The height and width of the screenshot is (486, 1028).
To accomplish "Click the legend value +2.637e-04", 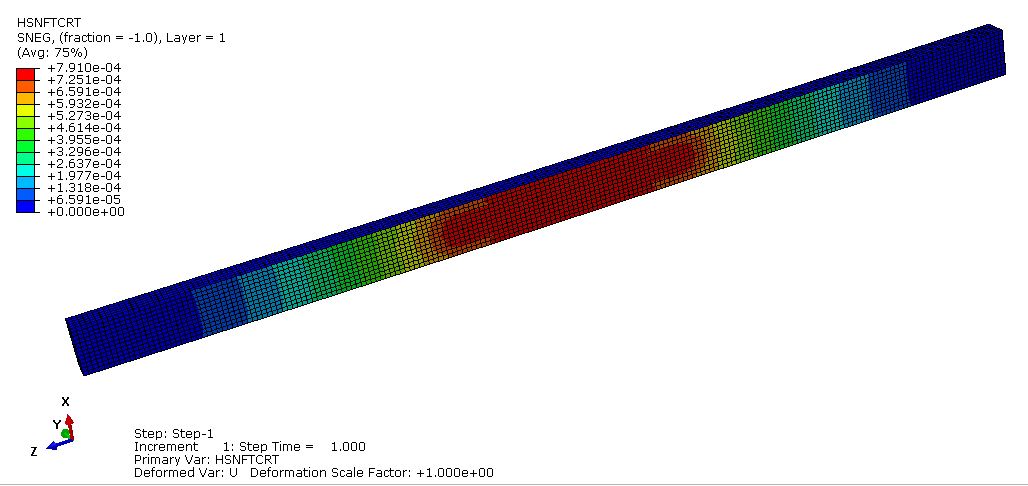I will tap(85, 163).
